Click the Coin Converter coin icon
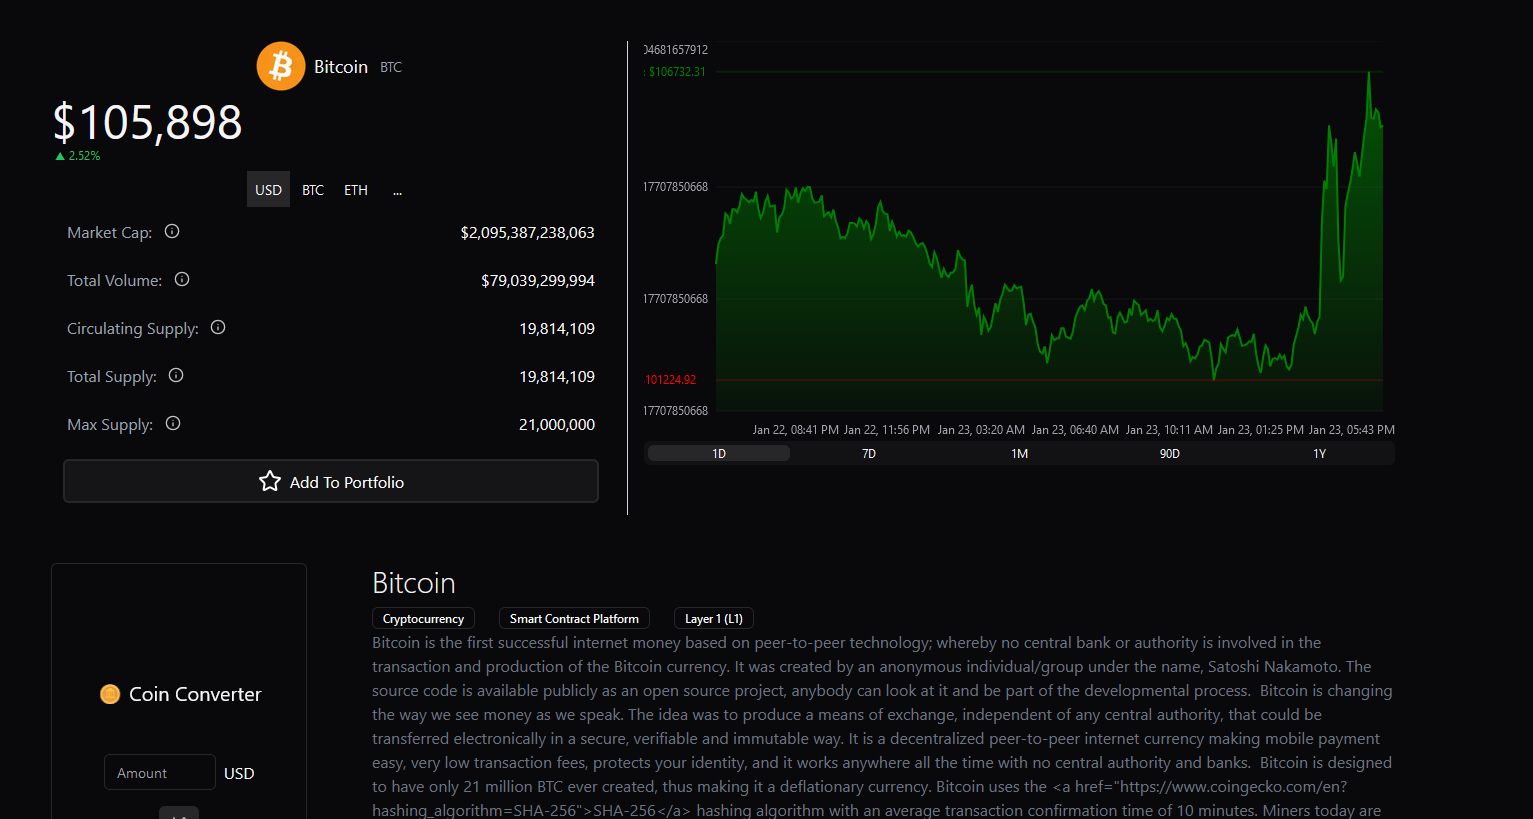The image size is (1533, 819). (x=110, y=694)
